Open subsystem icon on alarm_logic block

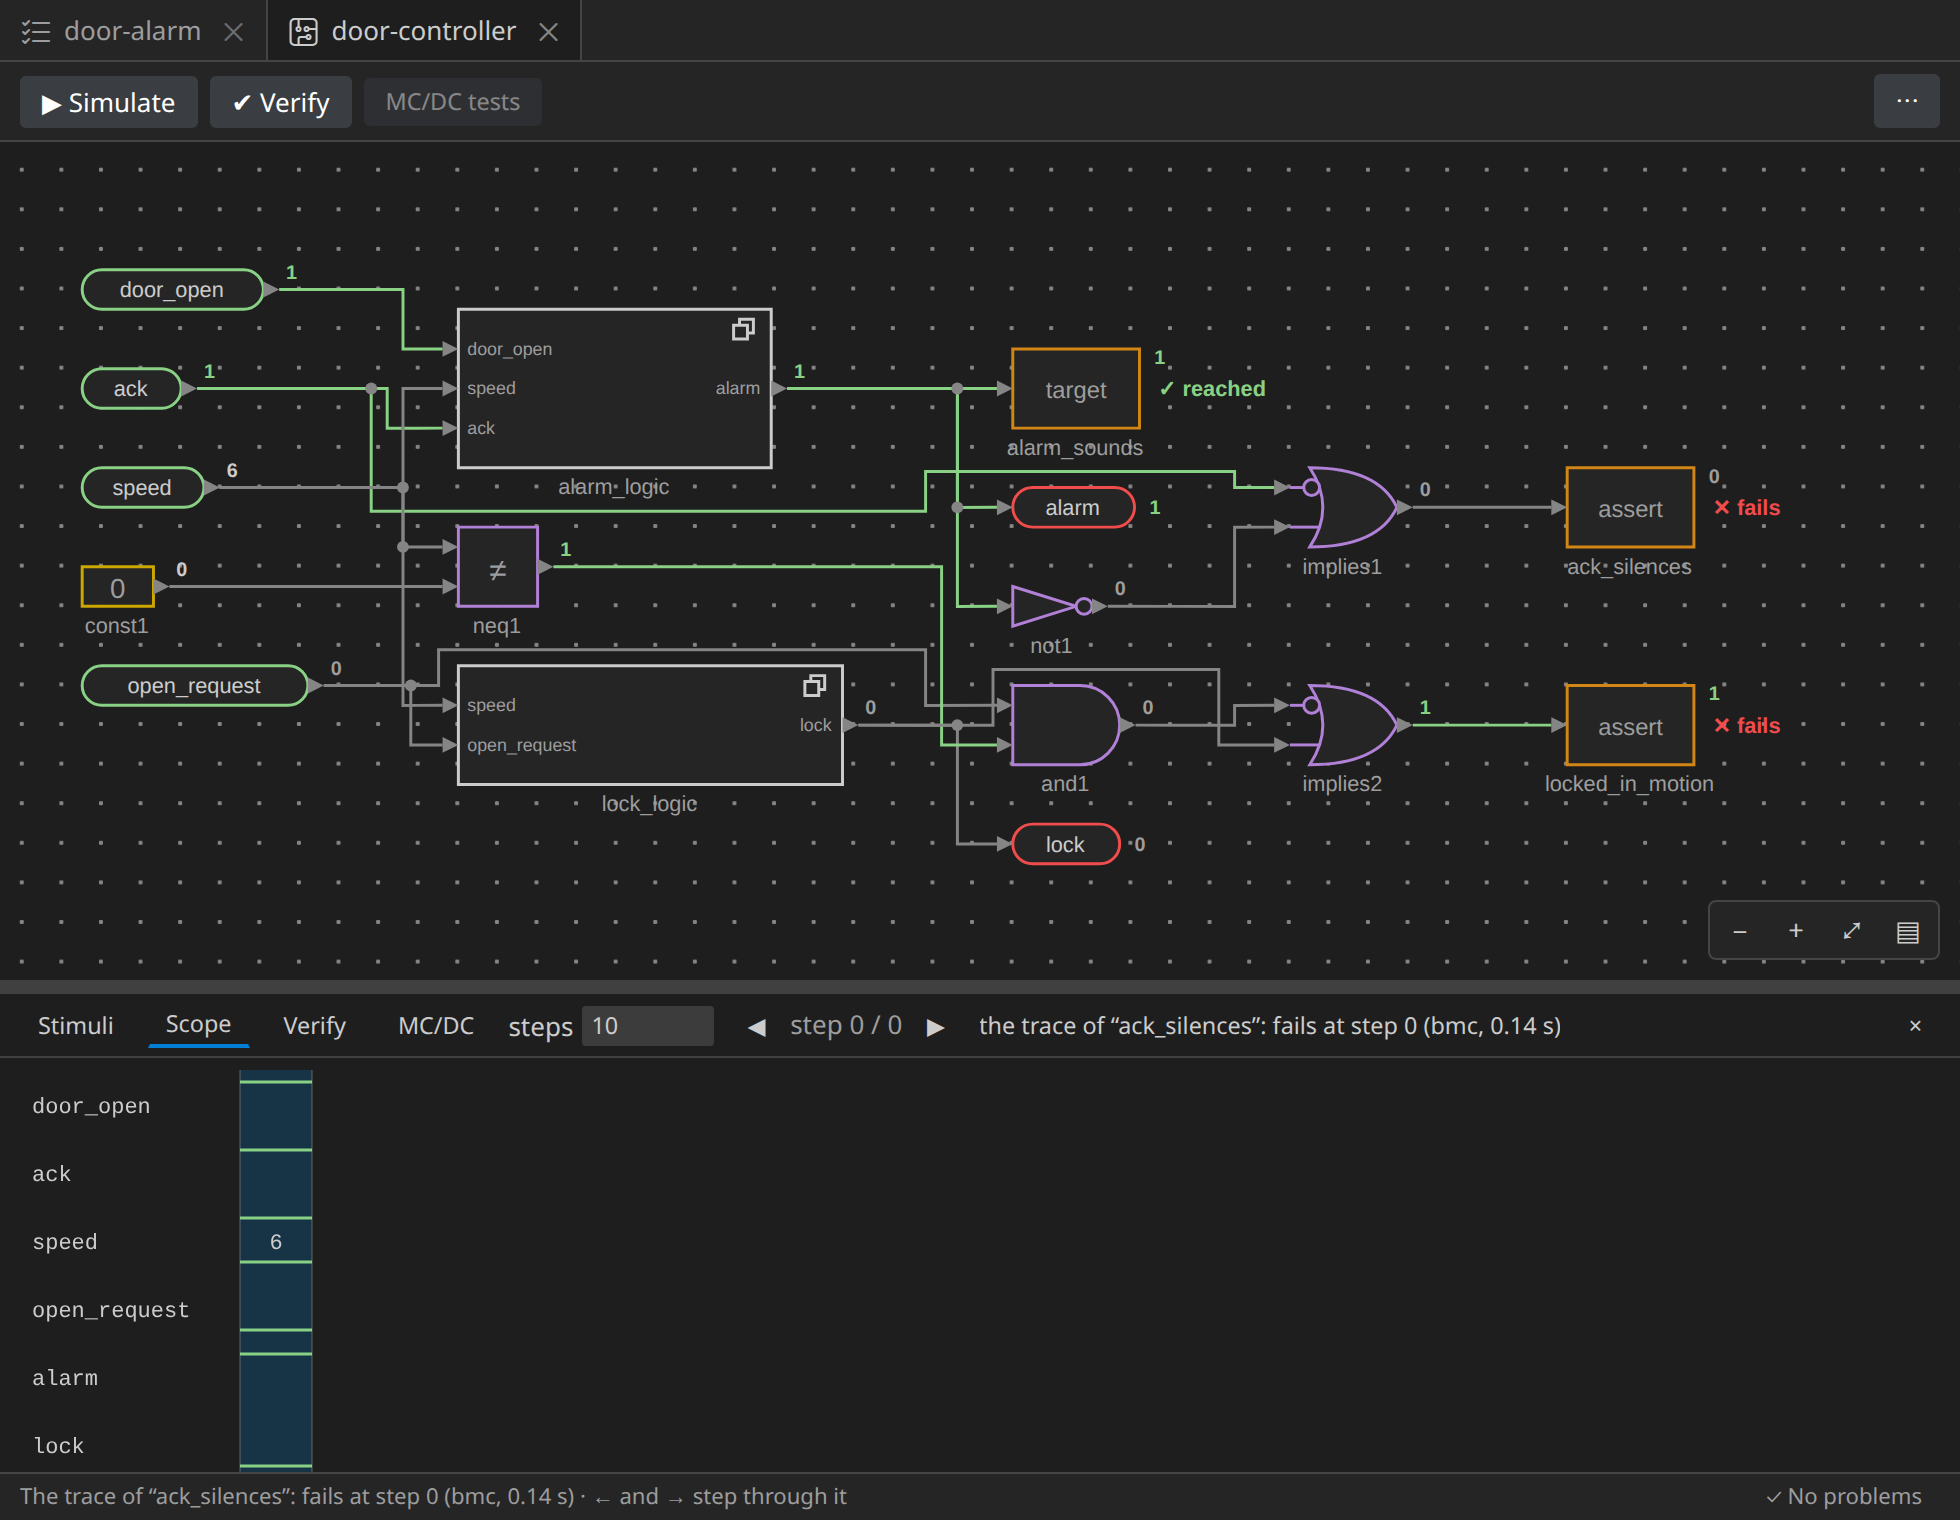coord(743,329)
